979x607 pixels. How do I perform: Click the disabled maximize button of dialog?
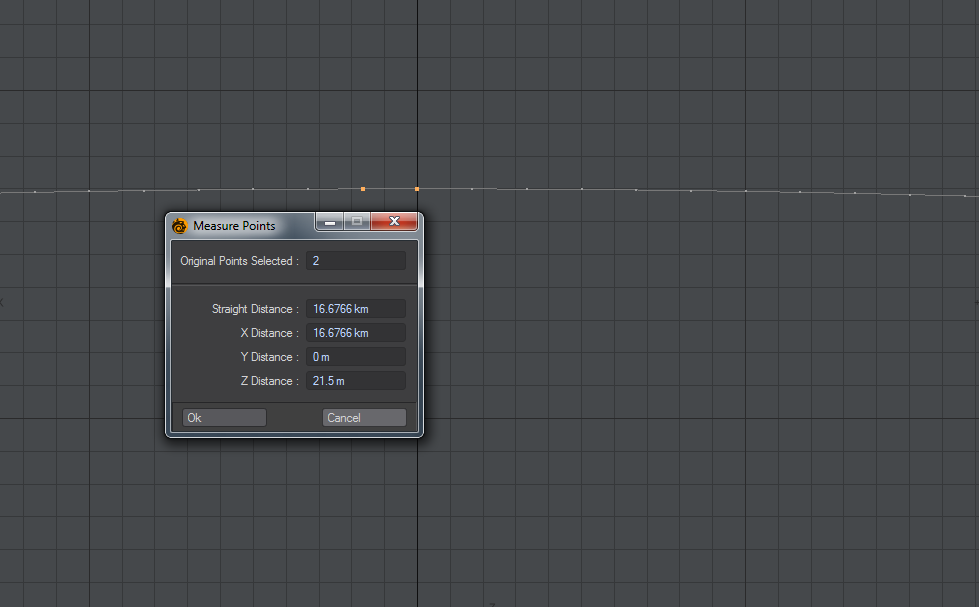tap(356, 222)
